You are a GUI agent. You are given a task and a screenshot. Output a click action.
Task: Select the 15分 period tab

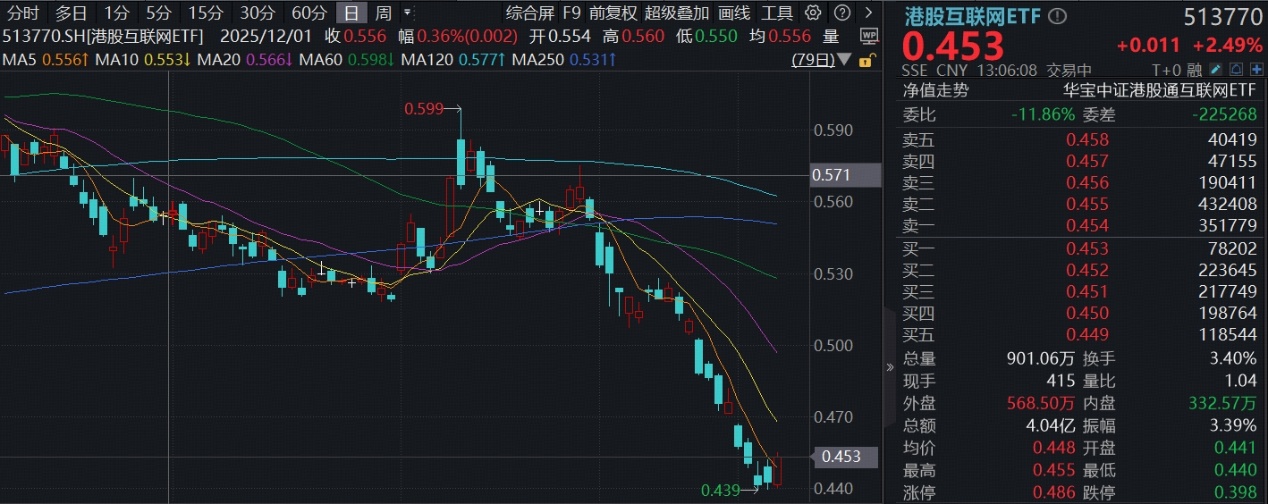205,13
